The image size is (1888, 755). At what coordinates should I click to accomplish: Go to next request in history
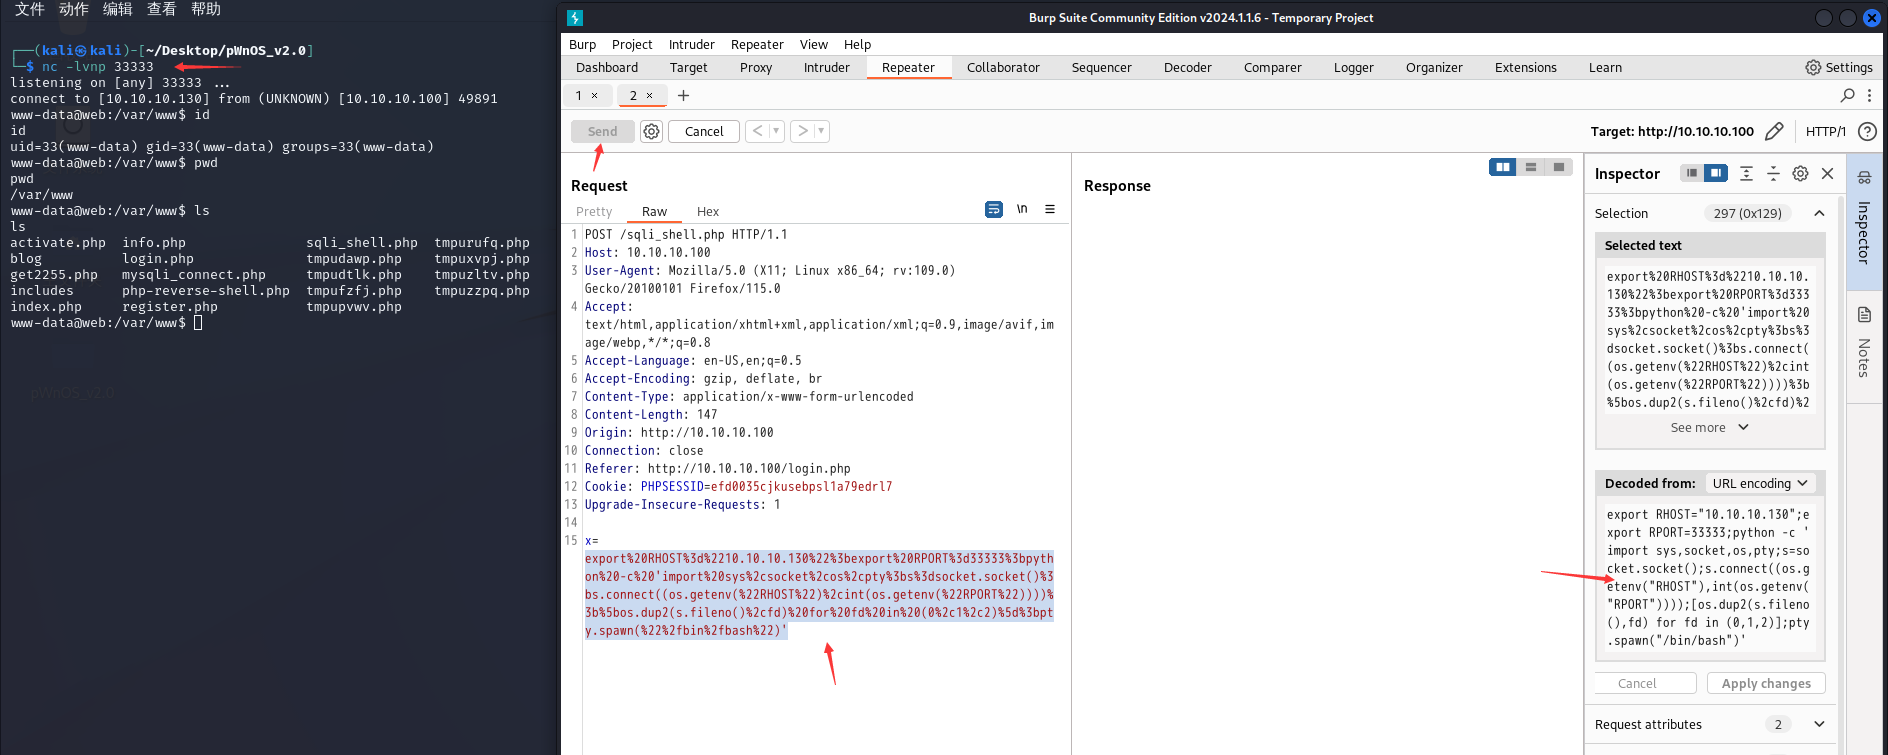point(802,131)
